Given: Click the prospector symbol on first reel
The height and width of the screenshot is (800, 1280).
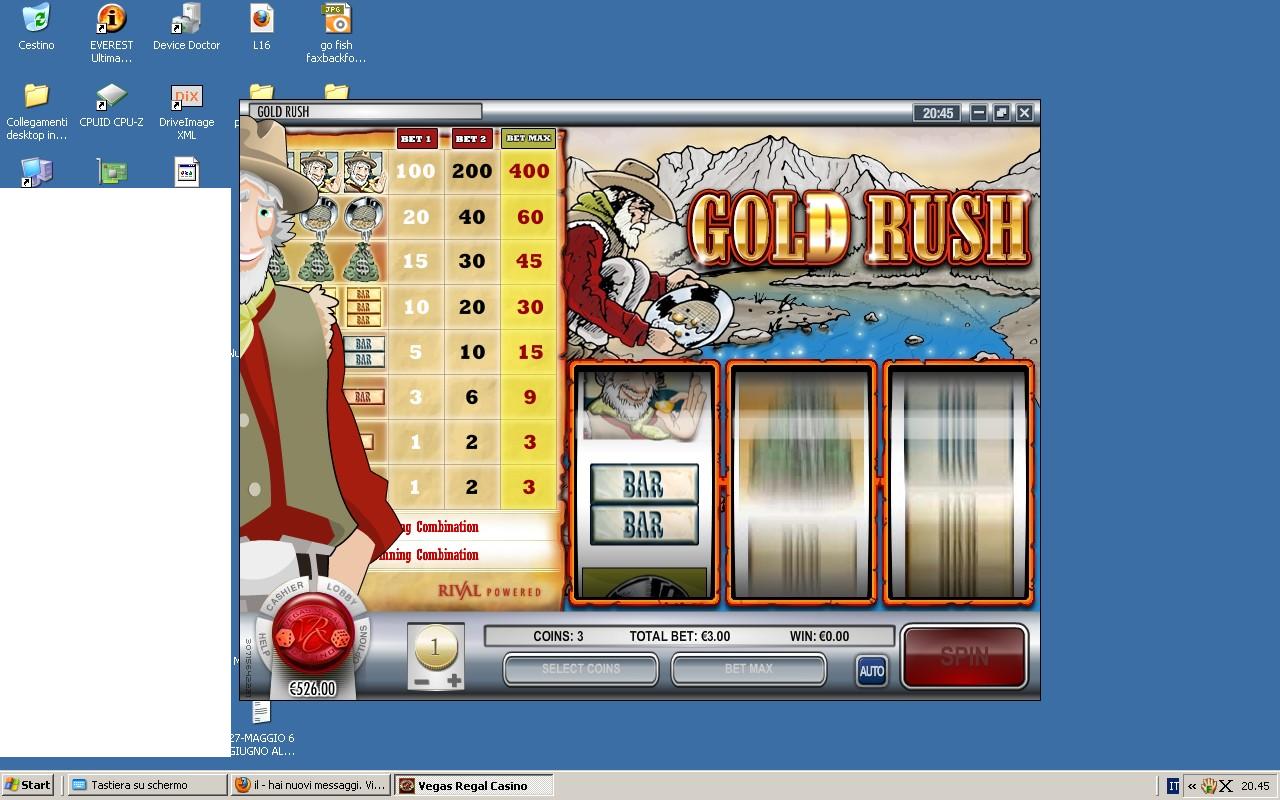Looking at the screenshot, I should point(643,404).
